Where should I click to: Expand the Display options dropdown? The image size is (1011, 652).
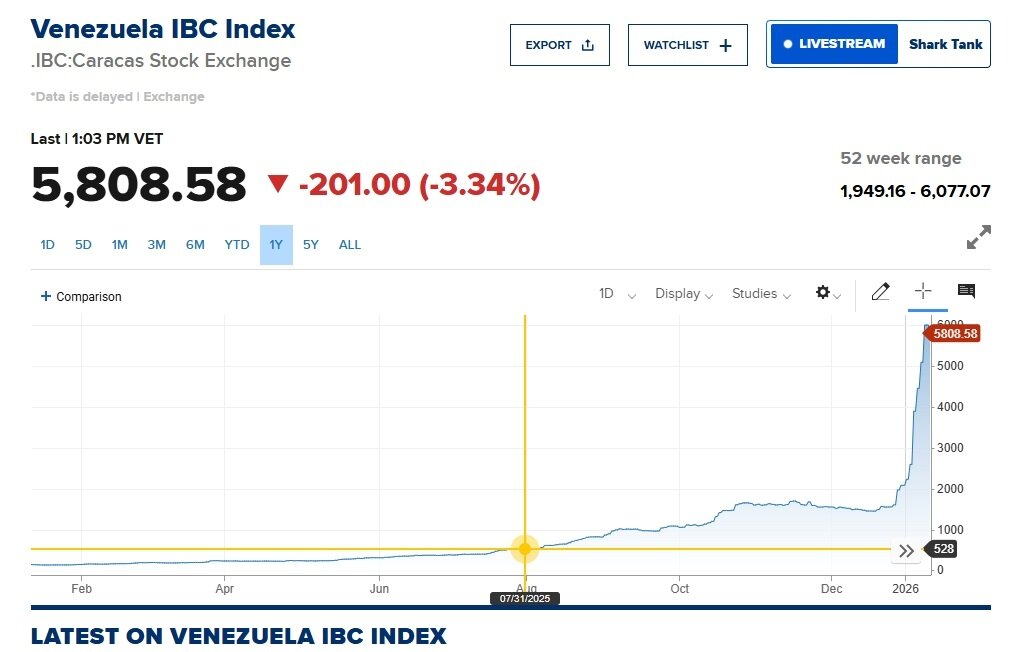(683, 293)
